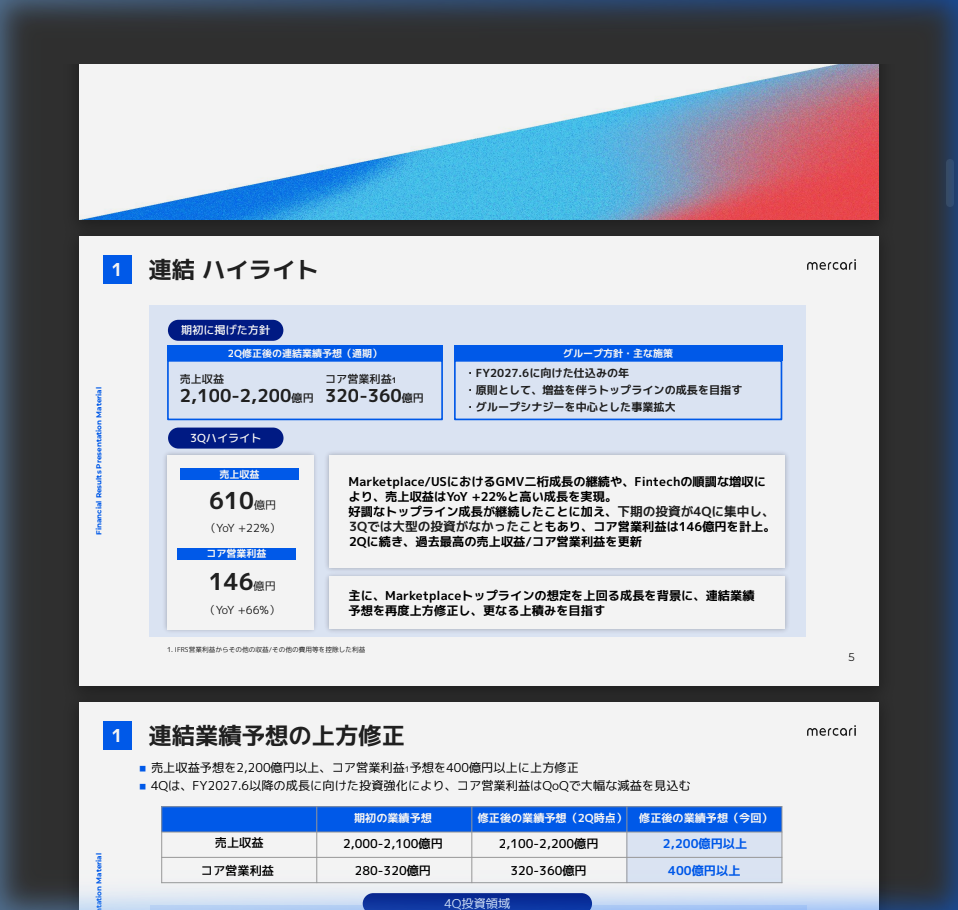
Task: Click the (YoY +66%) note under 146億円
Action: click(242, 610)
